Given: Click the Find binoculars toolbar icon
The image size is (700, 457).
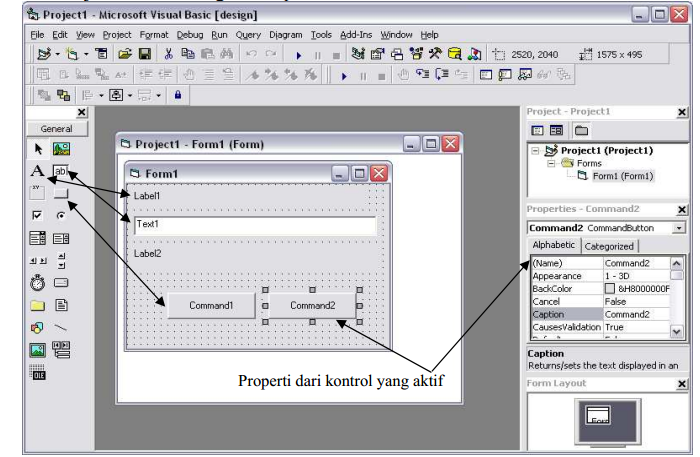Looking at the screenshot, I should pos(227,54).
